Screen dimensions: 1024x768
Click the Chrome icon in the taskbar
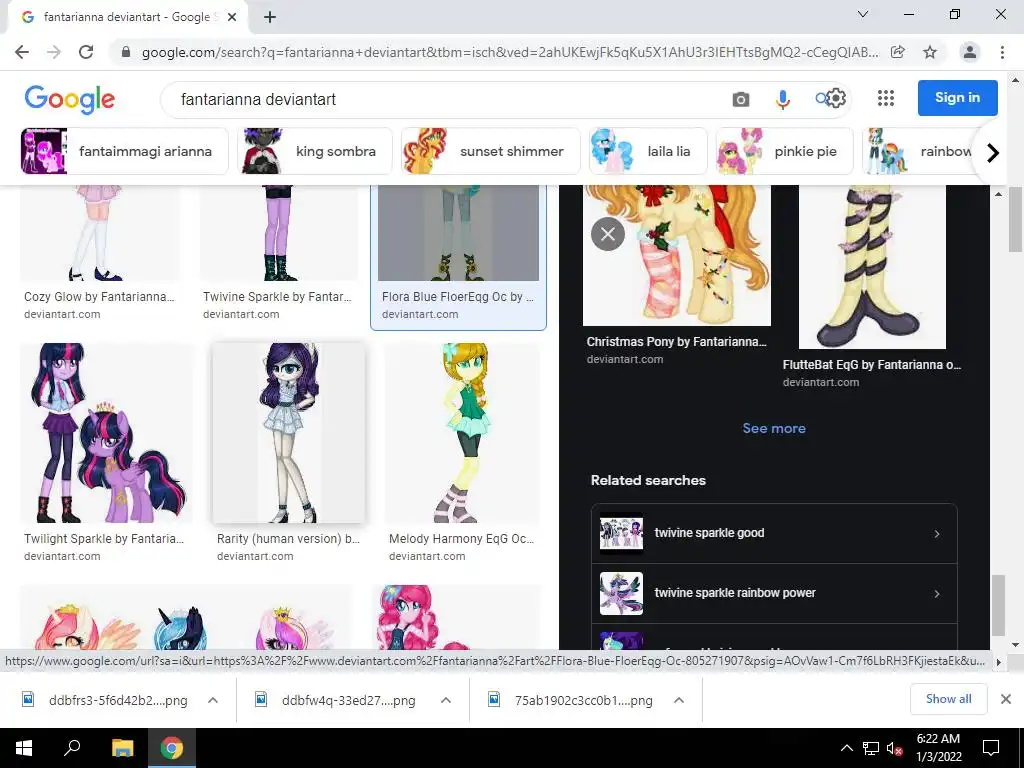pyautogui.click(x=172, y=748)
